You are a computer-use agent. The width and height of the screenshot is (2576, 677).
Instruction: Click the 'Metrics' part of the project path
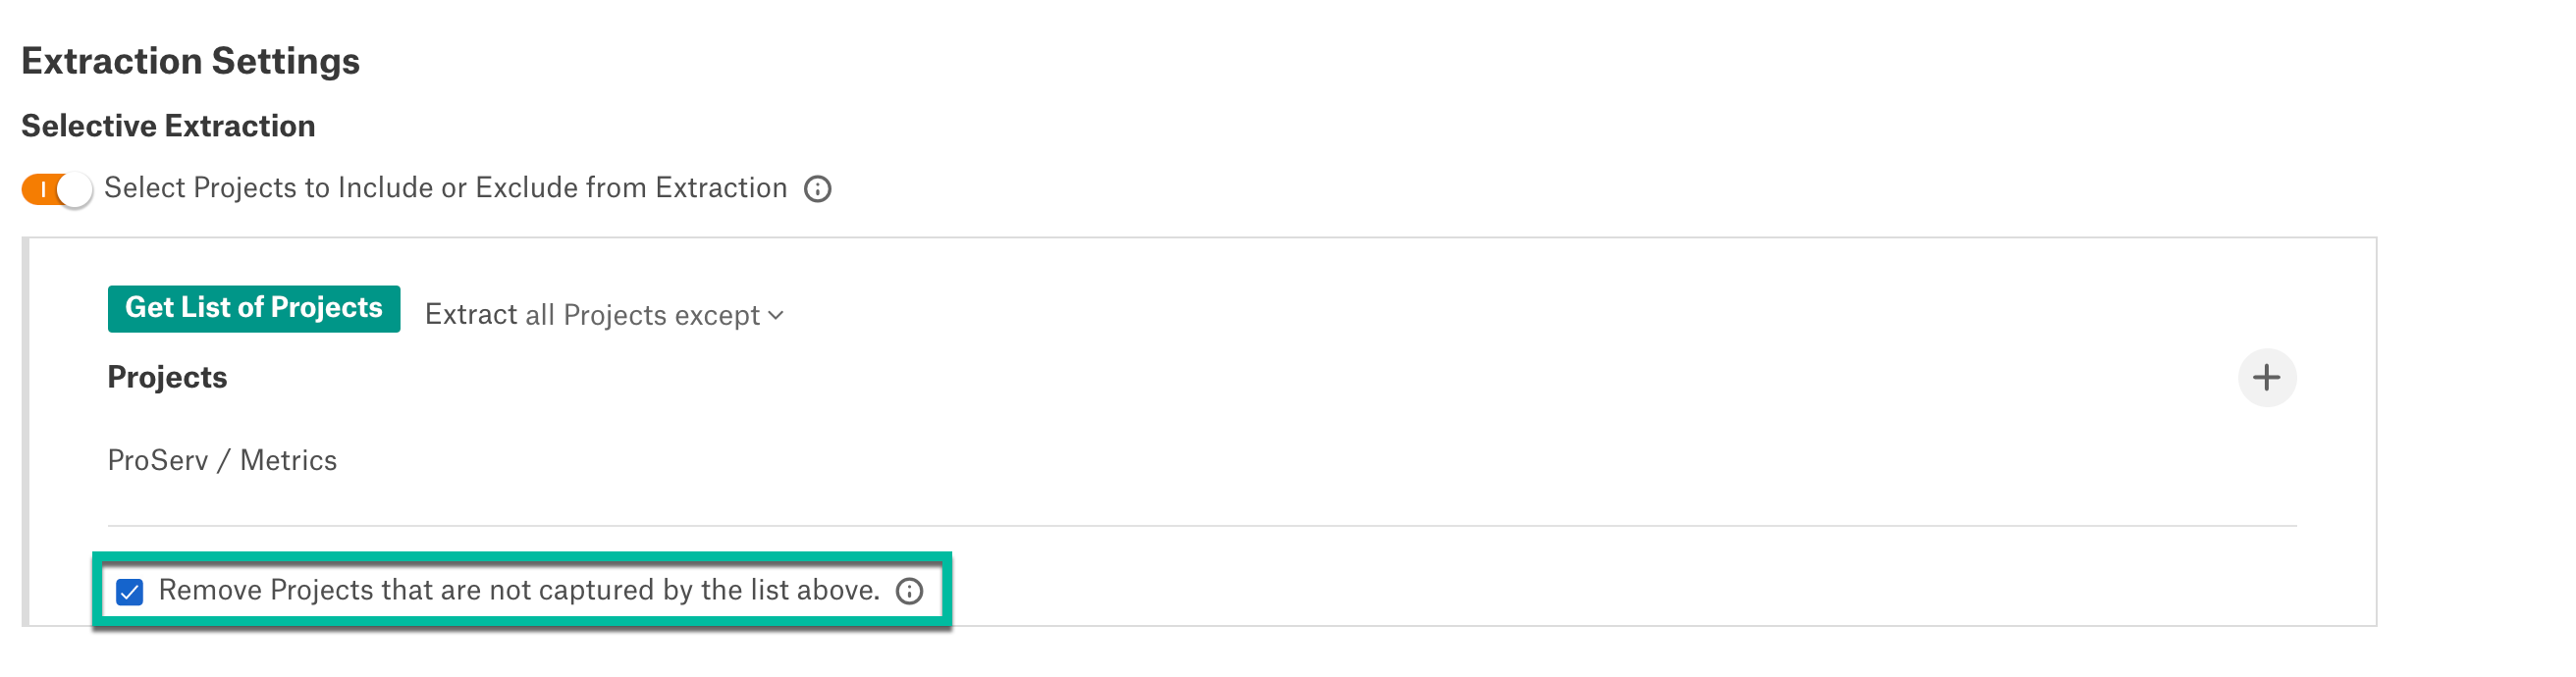pyautogui.click(x=288, y=460)
